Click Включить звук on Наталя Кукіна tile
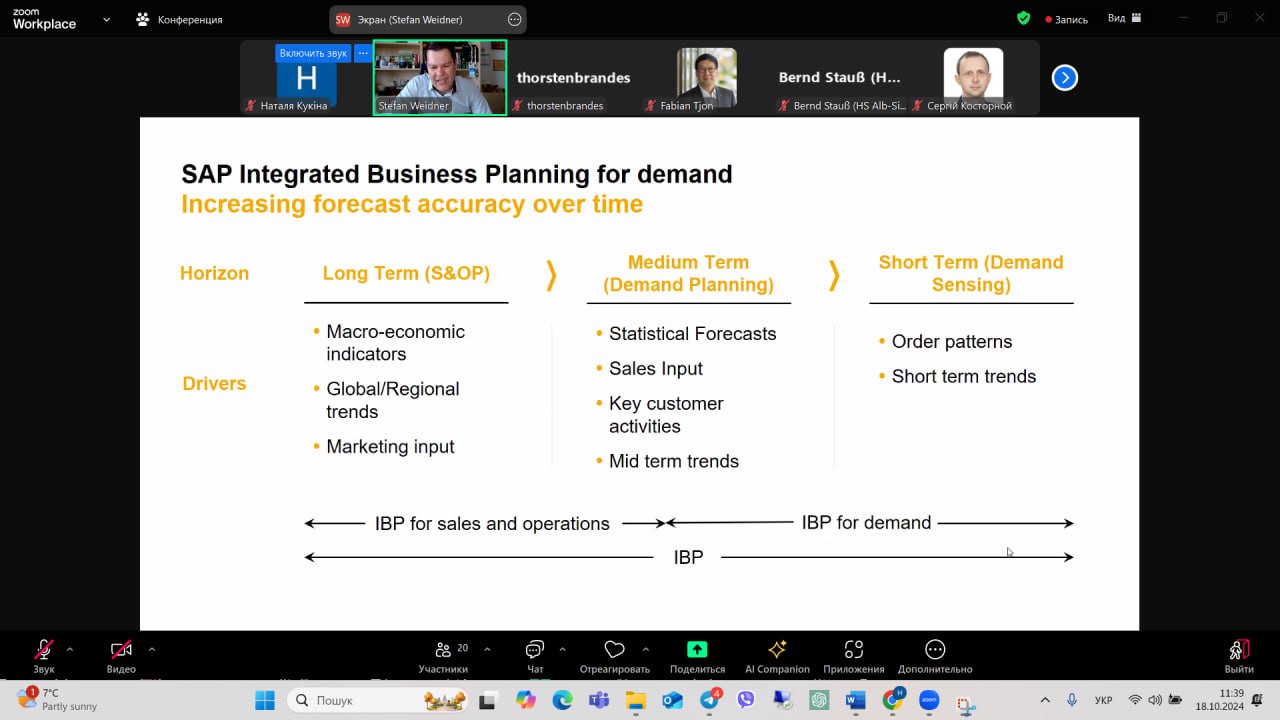The width and height of the screenshot is (1280, 720). pos(313,53)
